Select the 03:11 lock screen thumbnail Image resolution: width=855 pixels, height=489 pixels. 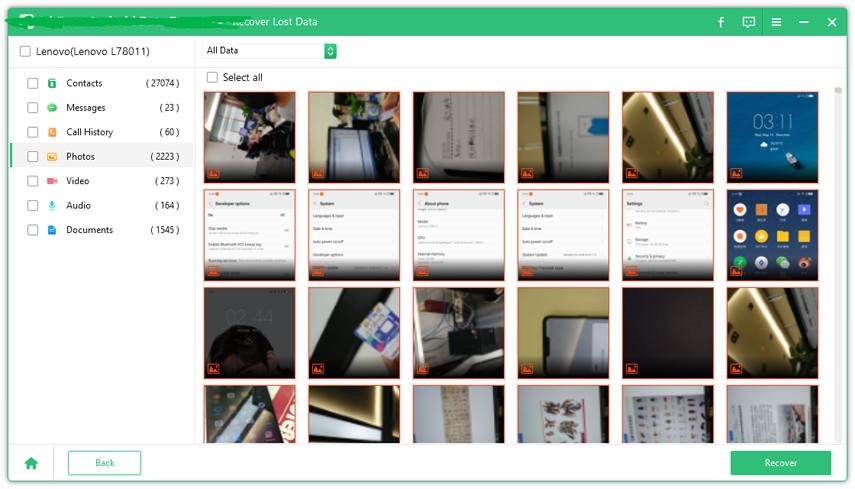(772, 137)
